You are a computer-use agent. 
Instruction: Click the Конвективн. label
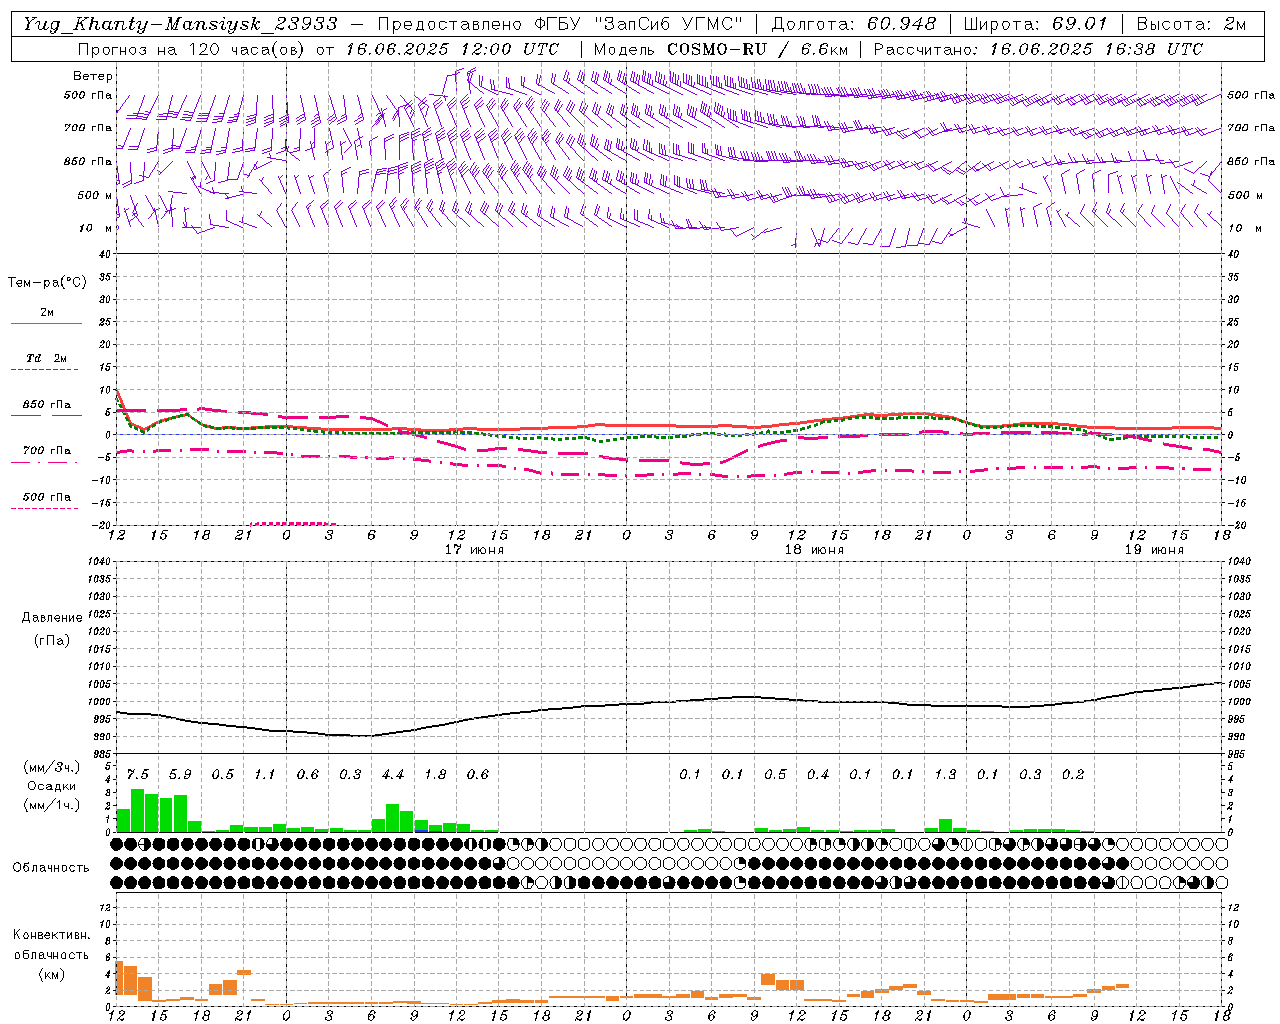point(52,935)
